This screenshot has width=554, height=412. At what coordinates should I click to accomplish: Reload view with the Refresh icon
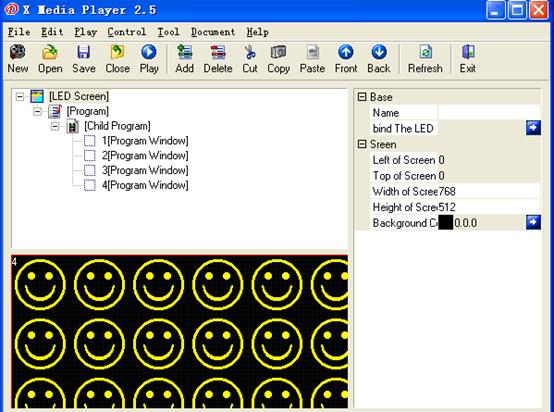pos(425,52)
